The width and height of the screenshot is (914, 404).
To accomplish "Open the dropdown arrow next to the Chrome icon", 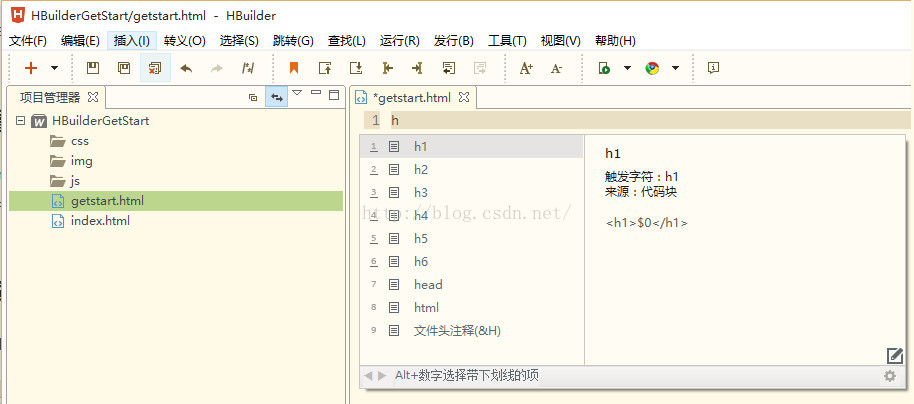I will tap(675, 68).
